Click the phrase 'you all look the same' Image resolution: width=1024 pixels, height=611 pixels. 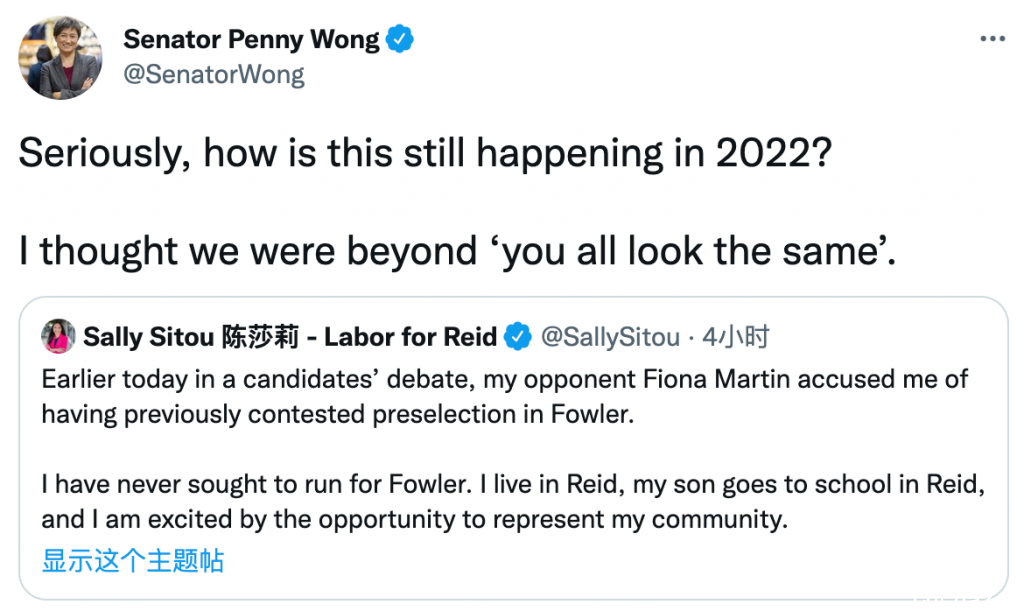tap(688, 252)
